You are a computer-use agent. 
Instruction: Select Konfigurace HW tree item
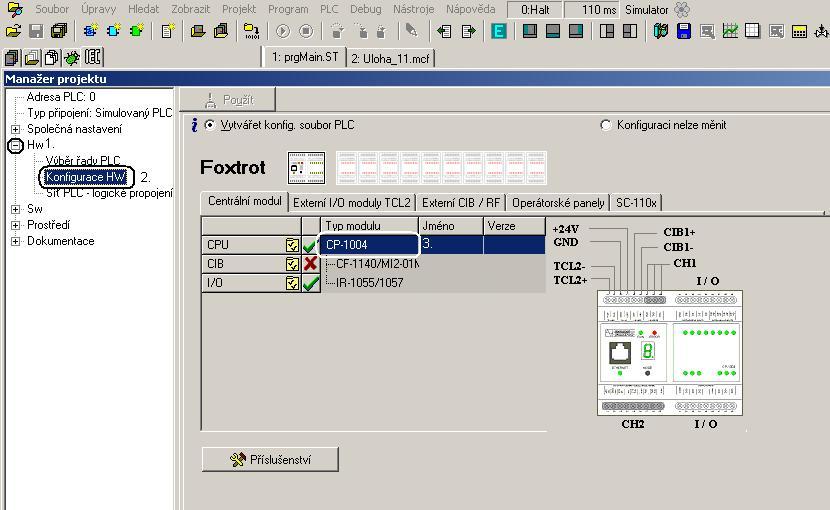point(85,177)
